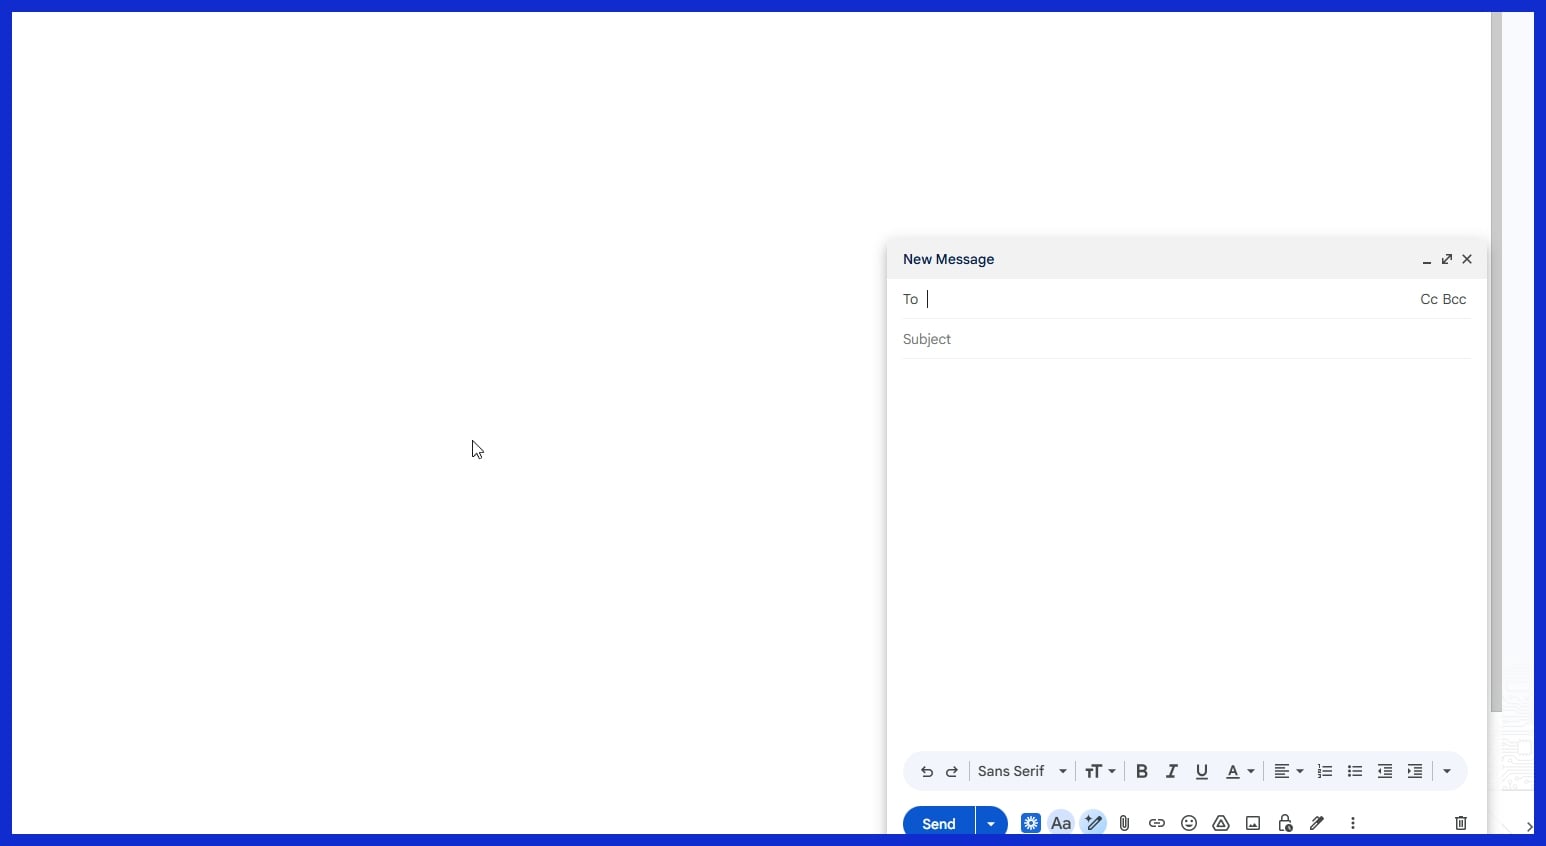This screenshot has height=846, width=1546.
Task: Open the send options arrow next to Send
Action: click(x=990, y=823)
